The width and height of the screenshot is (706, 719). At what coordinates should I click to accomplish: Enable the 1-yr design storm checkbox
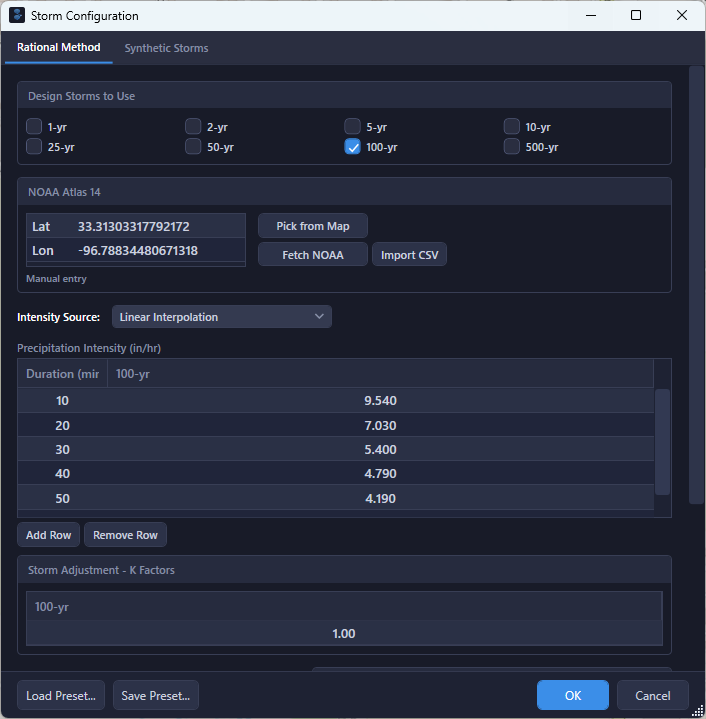click(34, 126)
